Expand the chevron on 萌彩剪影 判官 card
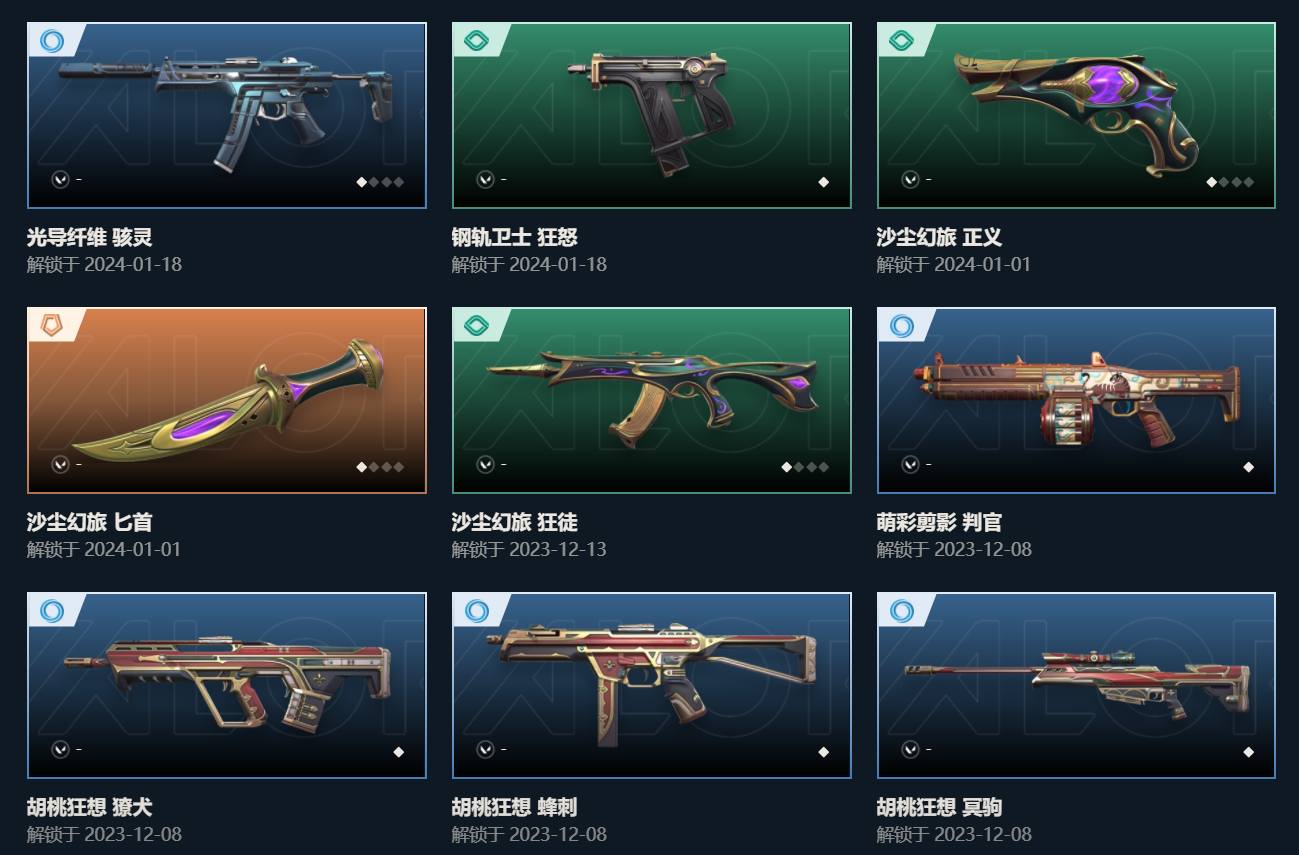 click(x=910, y=465)
